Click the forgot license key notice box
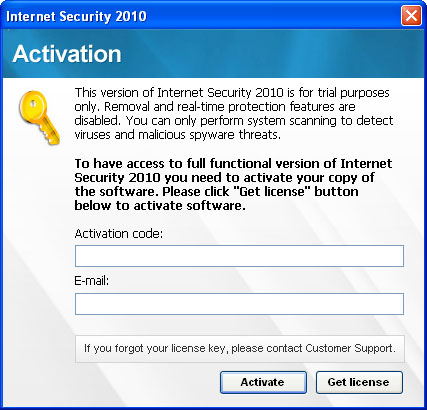This screenshot has width=427, height=410. coord(240,349)
